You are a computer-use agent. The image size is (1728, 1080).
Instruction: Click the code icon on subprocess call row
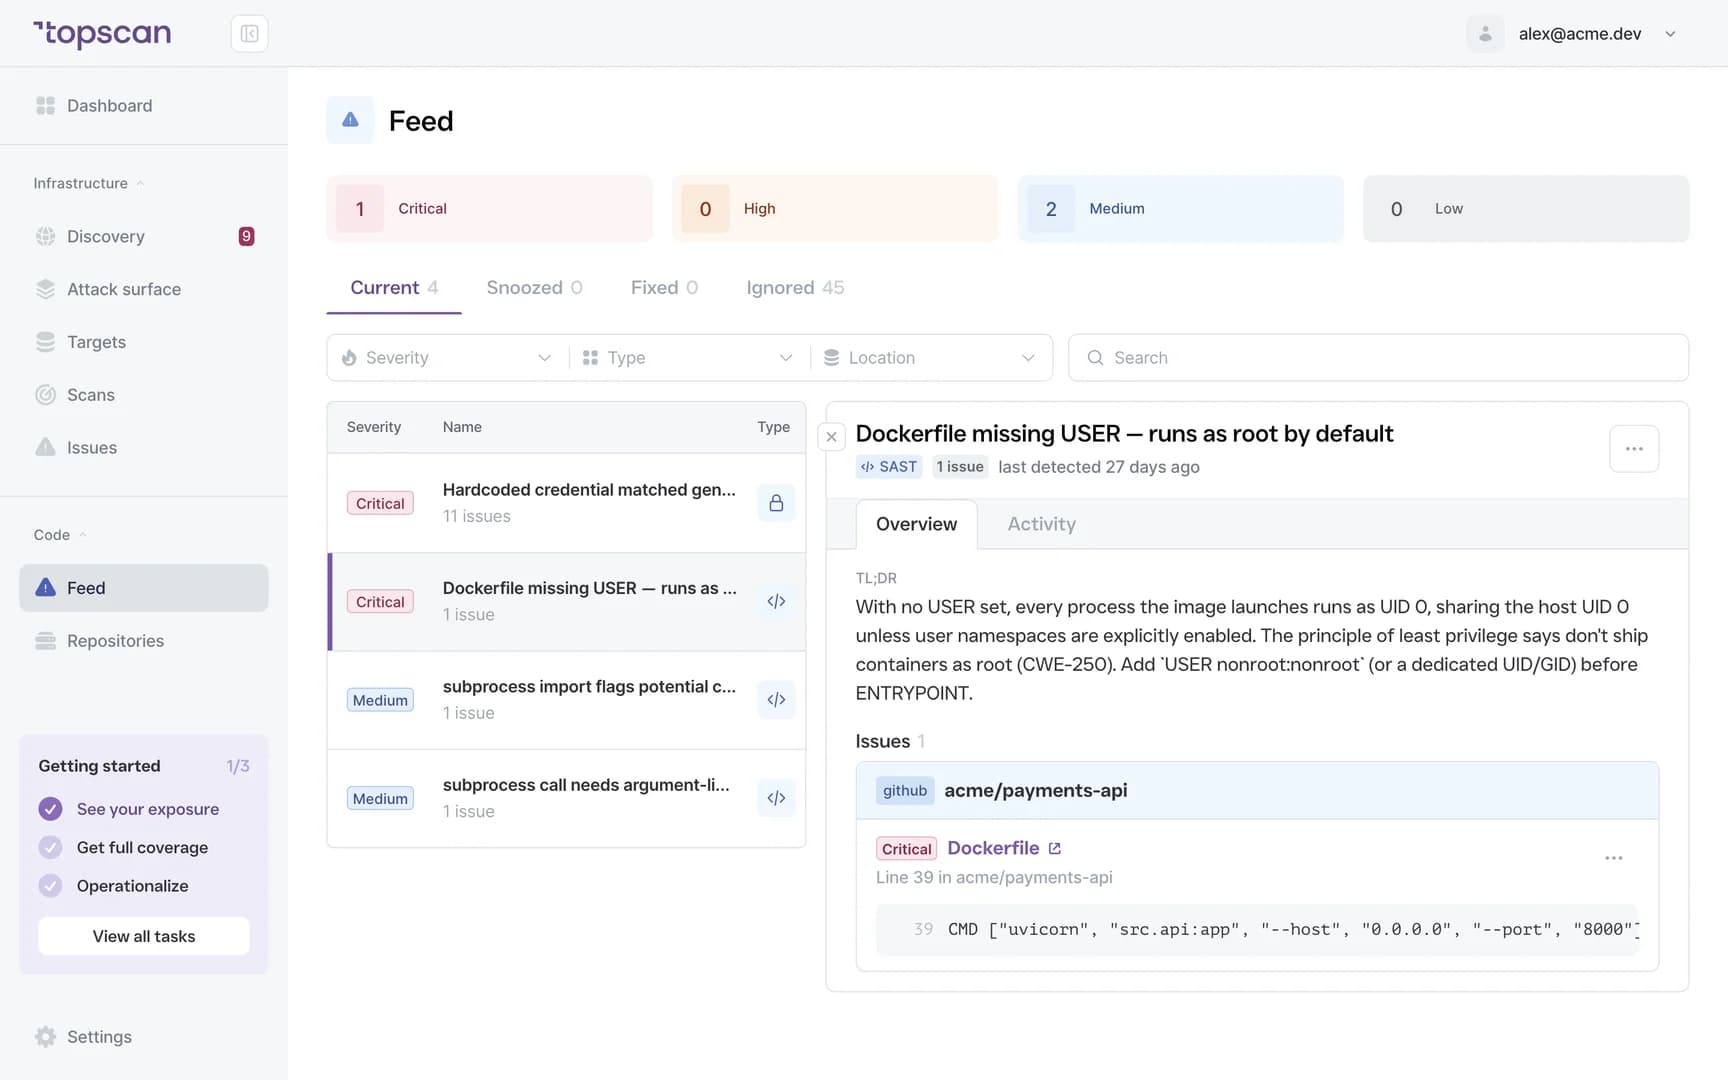[776, 798]
